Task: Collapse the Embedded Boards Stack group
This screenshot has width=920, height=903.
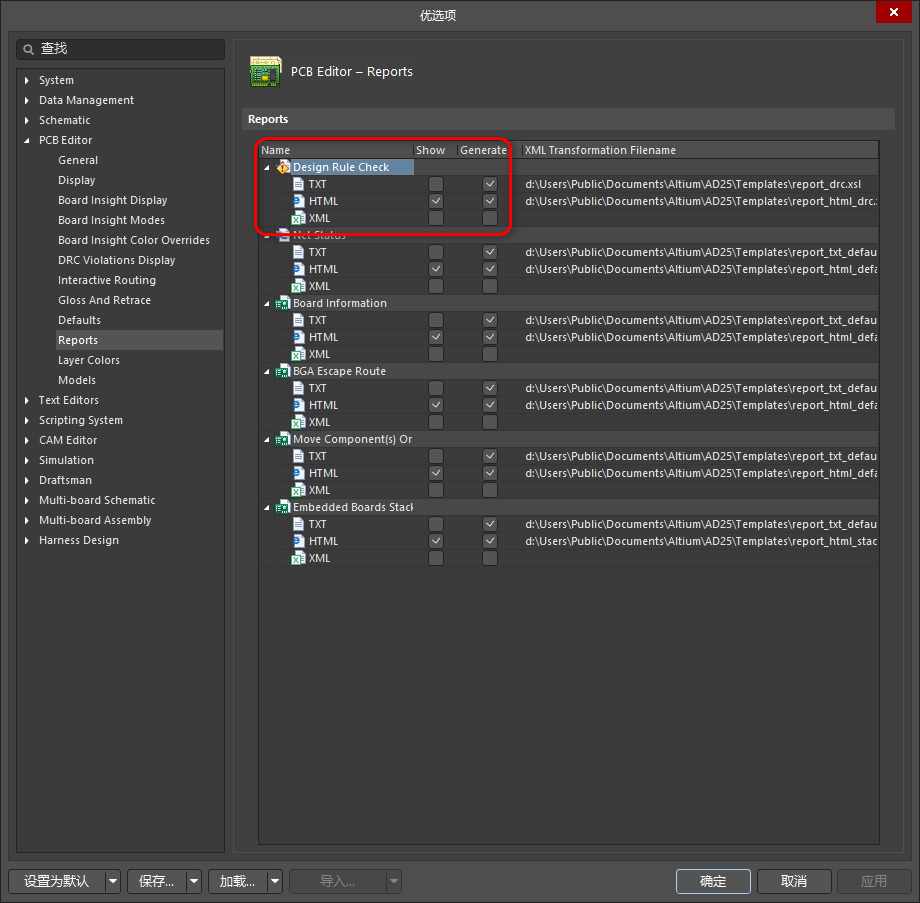Action: click(x=267, y=508)
